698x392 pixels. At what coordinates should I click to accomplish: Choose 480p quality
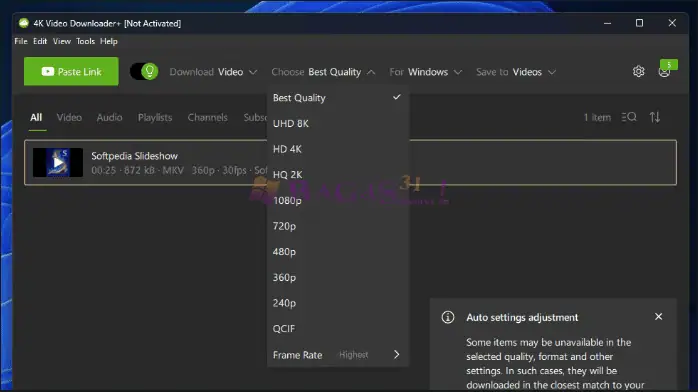coord(337,251)
